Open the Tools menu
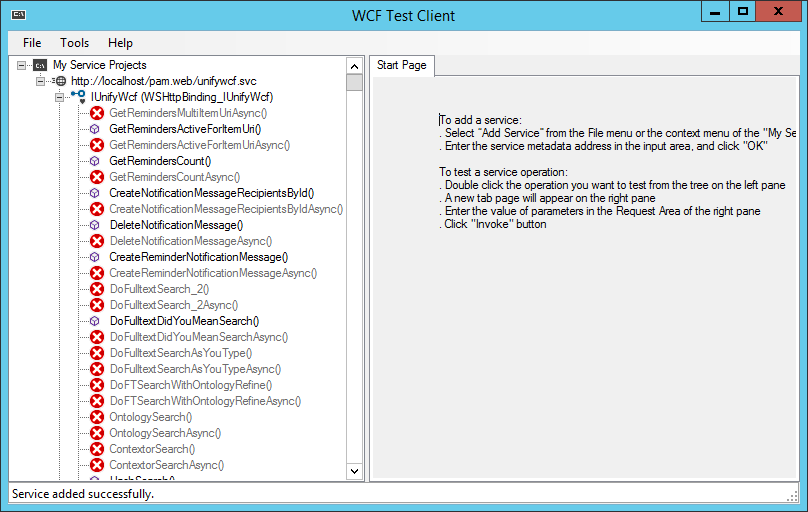 tap(74, 43)
